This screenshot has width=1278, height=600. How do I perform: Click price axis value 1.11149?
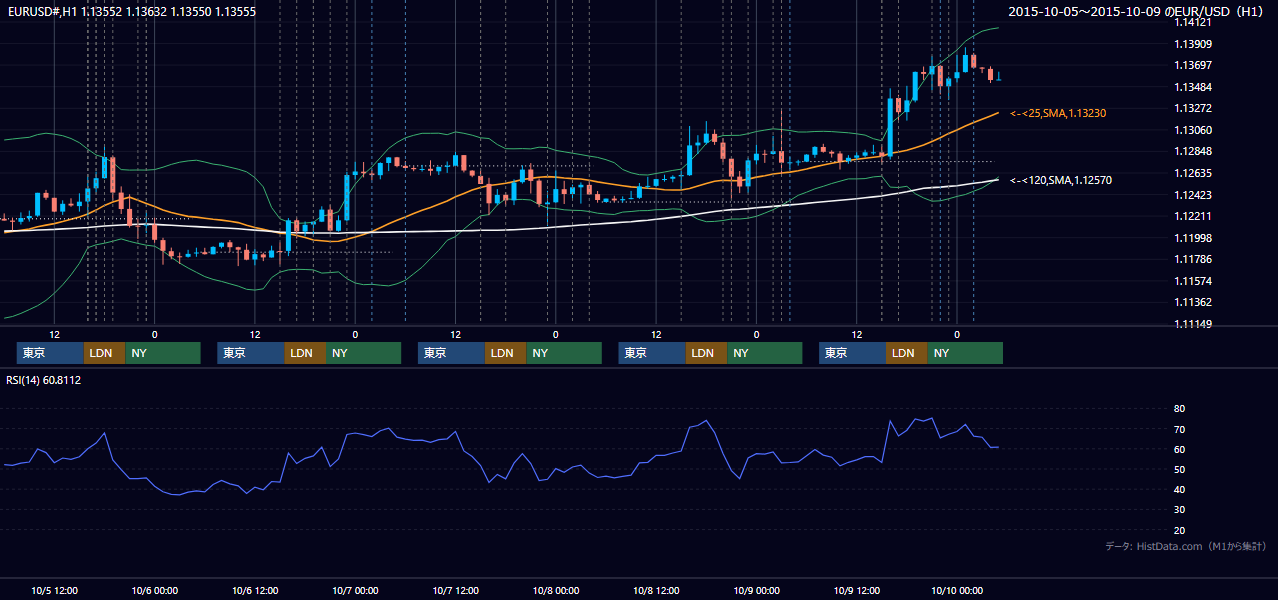tap(1193, 324)
